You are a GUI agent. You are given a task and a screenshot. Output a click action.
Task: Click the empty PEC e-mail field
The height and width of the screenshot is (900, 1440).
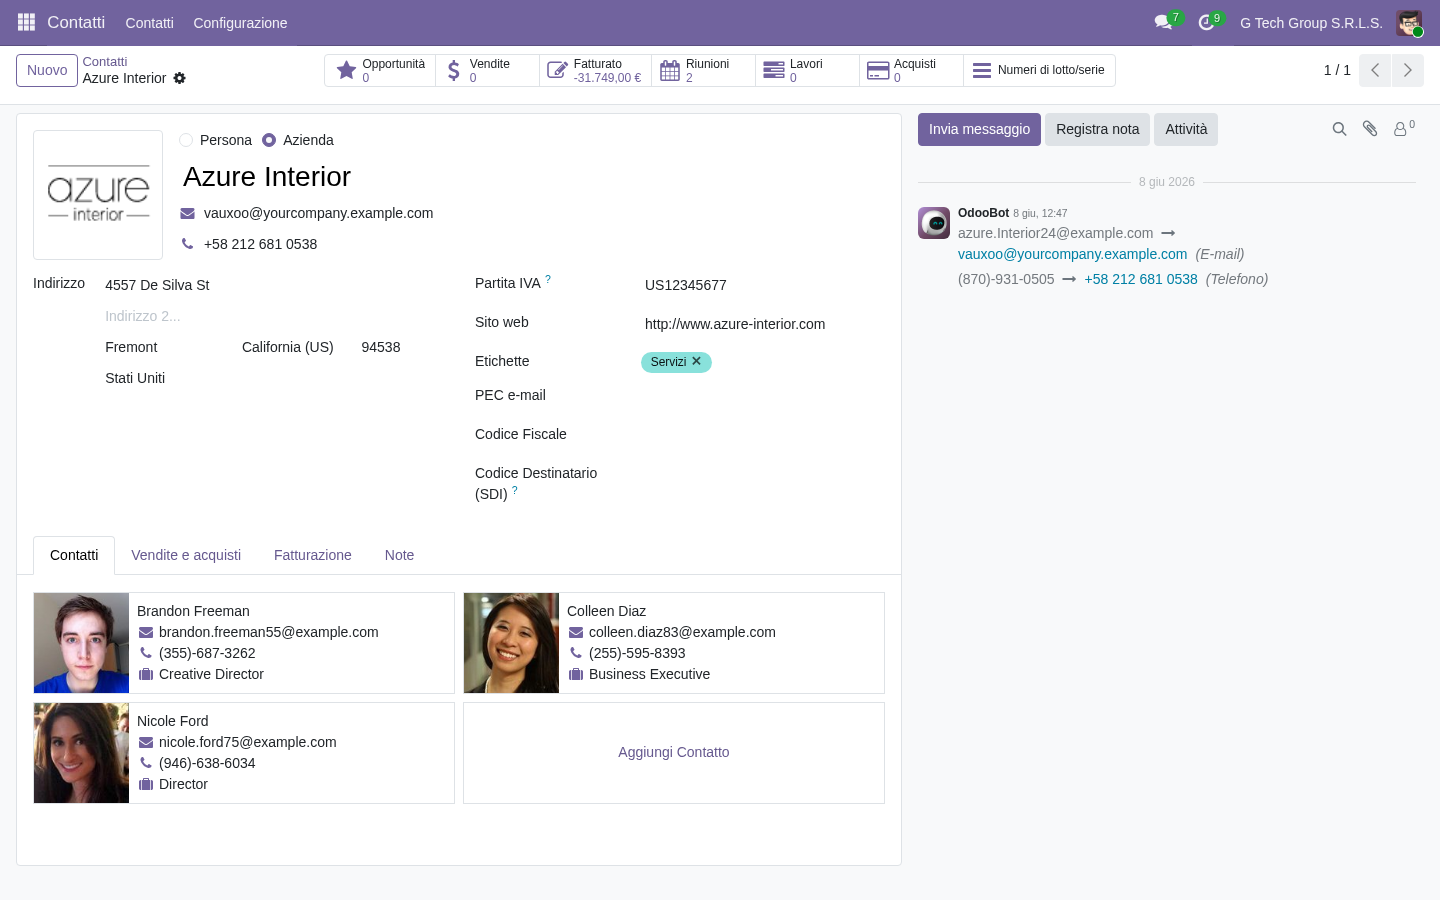coord(763,396)
